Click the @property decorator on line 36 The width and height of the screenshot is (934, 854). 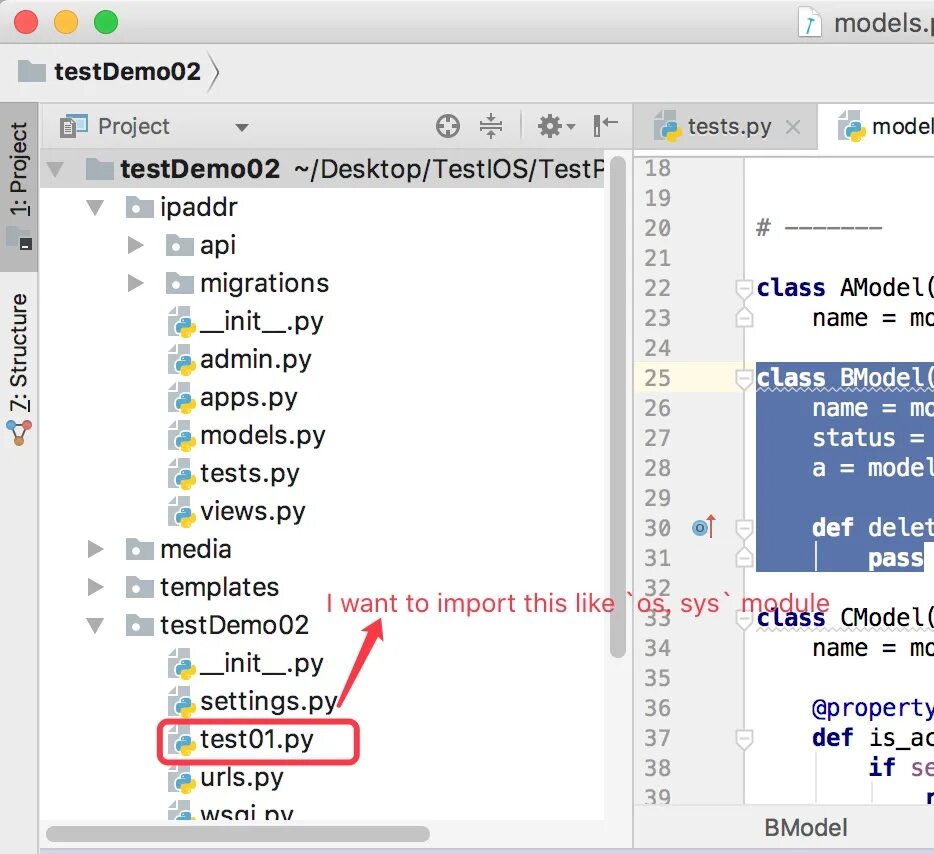coord(872,708)
